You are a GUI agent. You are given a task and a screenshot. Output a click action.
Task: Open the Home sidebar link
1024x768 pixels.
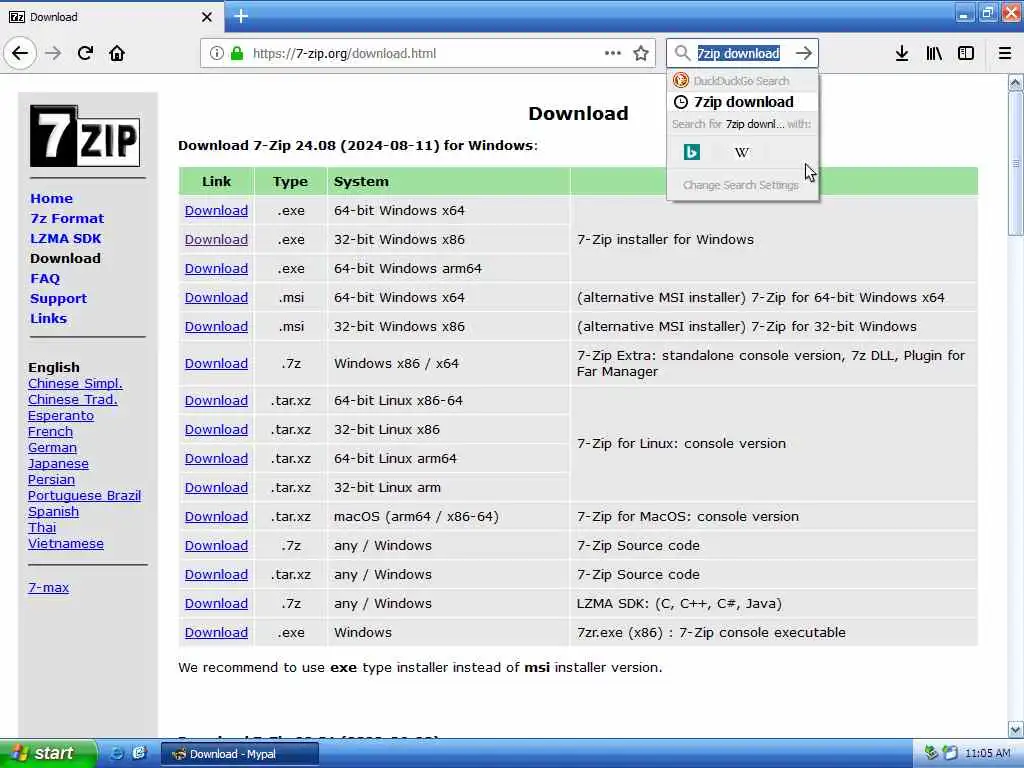52,199
